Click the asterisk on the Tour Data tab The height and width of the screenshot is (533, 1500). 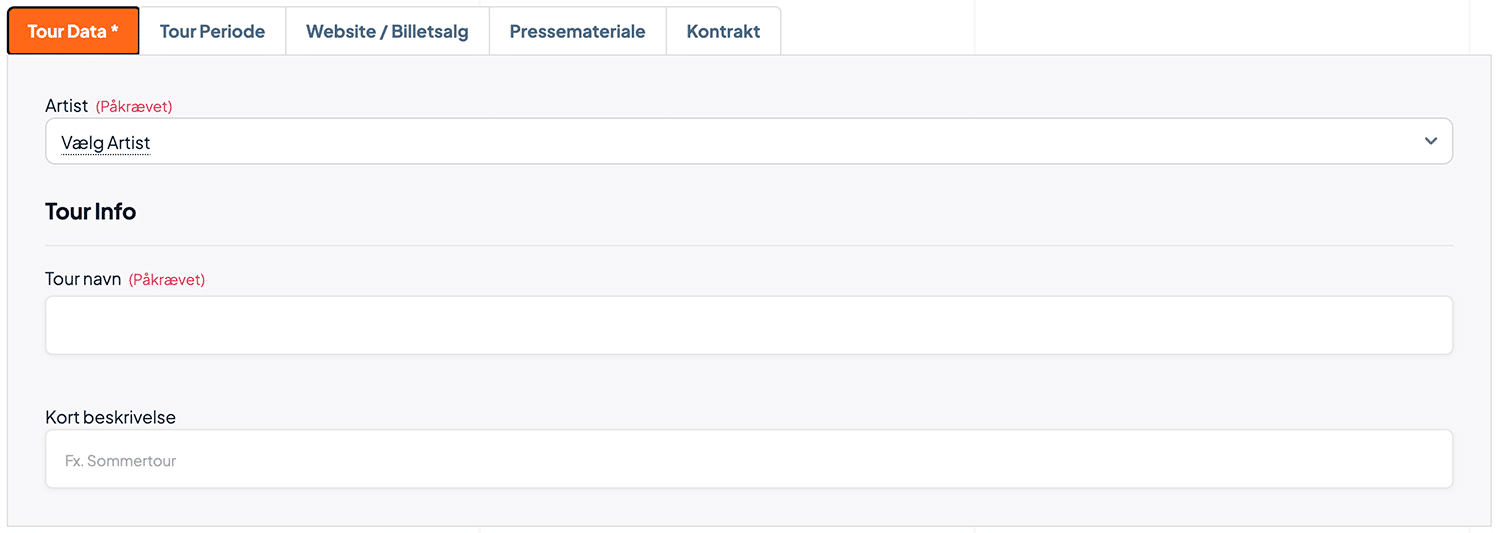pyautogui.click(x=115, y=29)
